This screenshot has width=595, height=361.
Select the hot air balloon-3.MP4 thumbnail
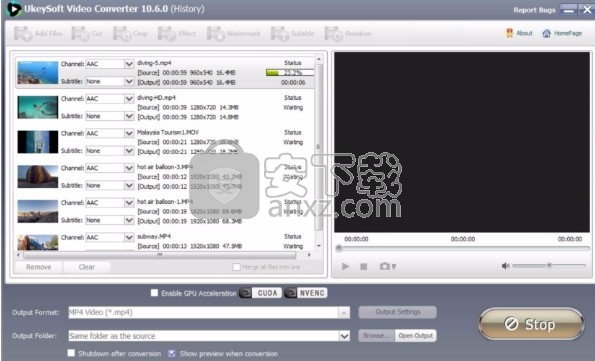(38, 177)
